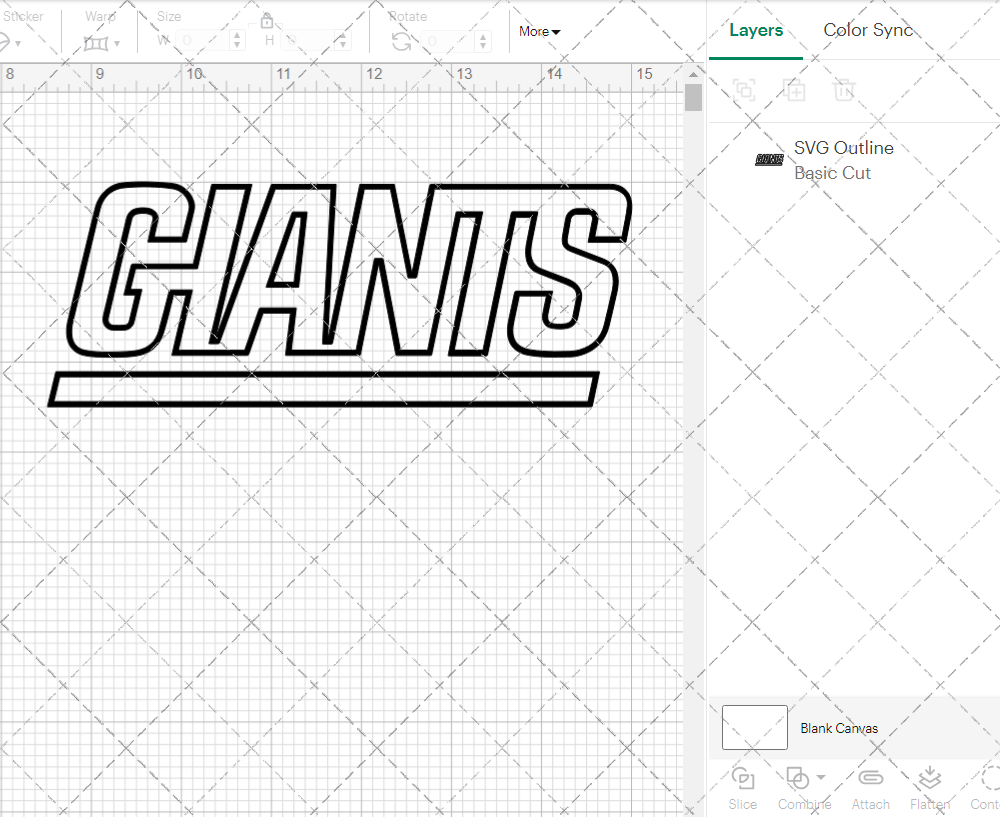Screen dimensions: 1000x817
Task: Open the Sticker dropdown arrow
Action: pyautogui.click(x=18, y=44)
